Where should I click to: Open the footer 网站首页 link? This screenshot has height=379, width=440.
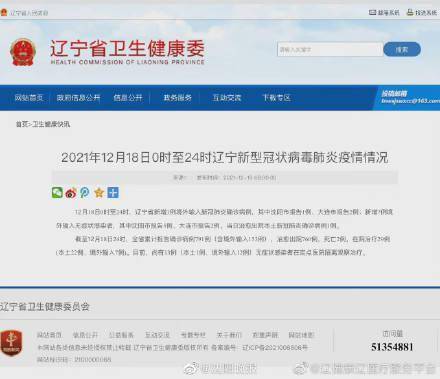(x=49, y=335)
